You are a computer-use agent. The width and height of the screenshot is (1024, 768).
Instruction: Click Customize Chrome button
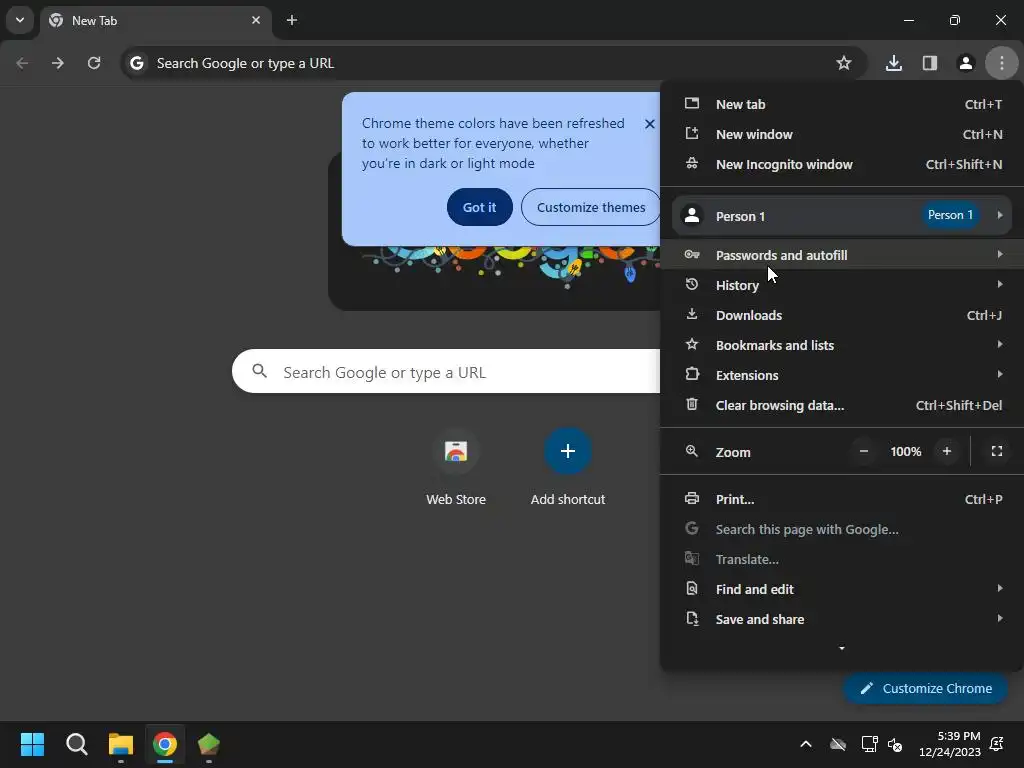click(925, 688)
